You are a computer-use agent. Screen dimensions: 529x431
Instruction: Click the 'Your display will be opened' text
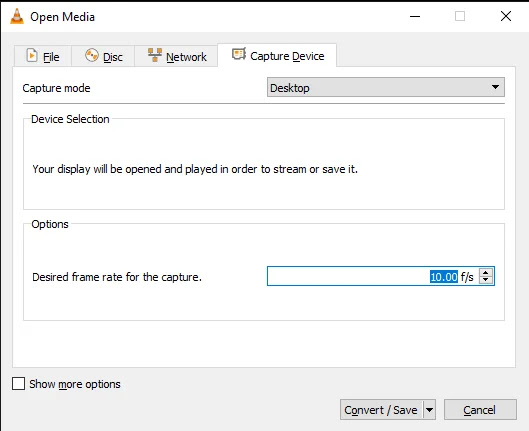(x=195, y=169)
